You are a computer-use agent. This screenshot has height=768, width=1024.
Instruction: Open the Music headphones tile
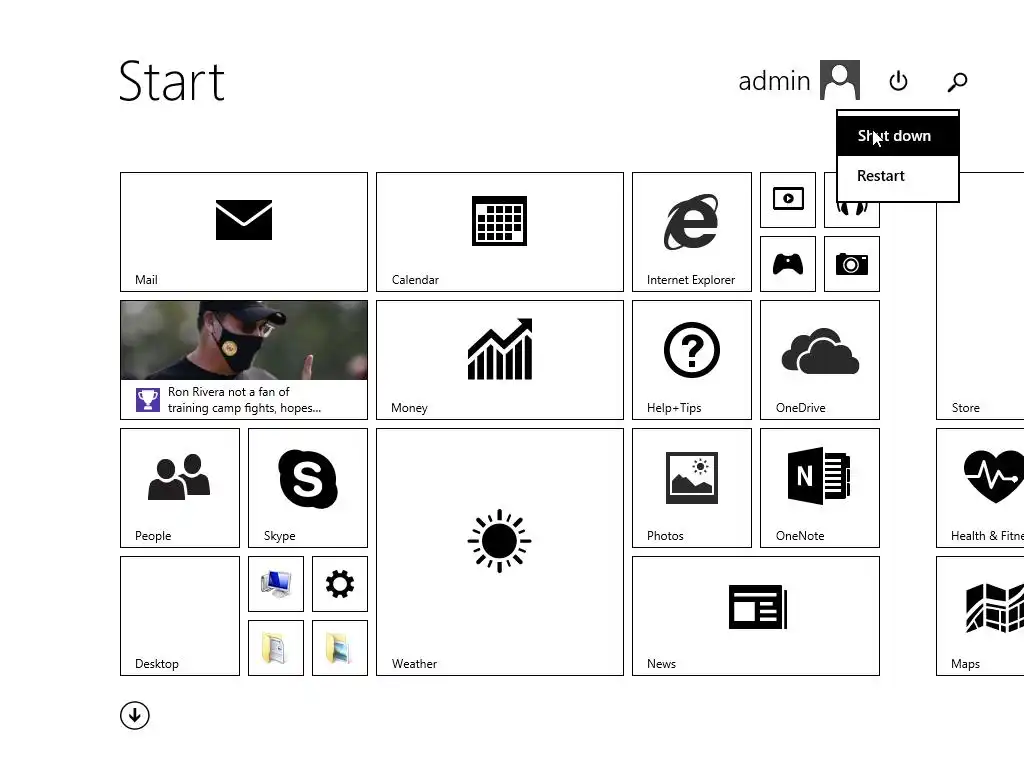[852, 214]
